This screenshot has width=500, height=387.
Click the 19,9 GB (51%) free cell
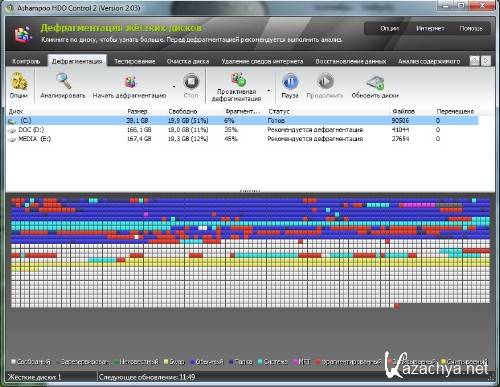188,121
